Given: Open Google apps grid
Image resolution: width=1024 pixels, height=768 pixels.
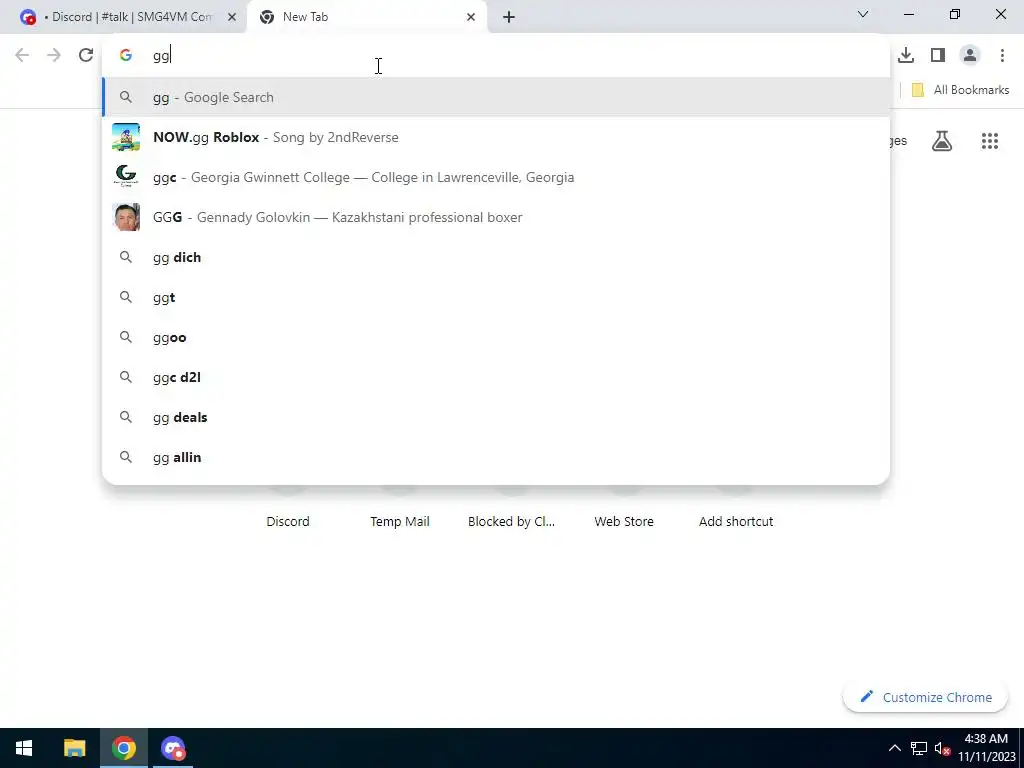Looking at the screenshot, I should pos(989,140).
